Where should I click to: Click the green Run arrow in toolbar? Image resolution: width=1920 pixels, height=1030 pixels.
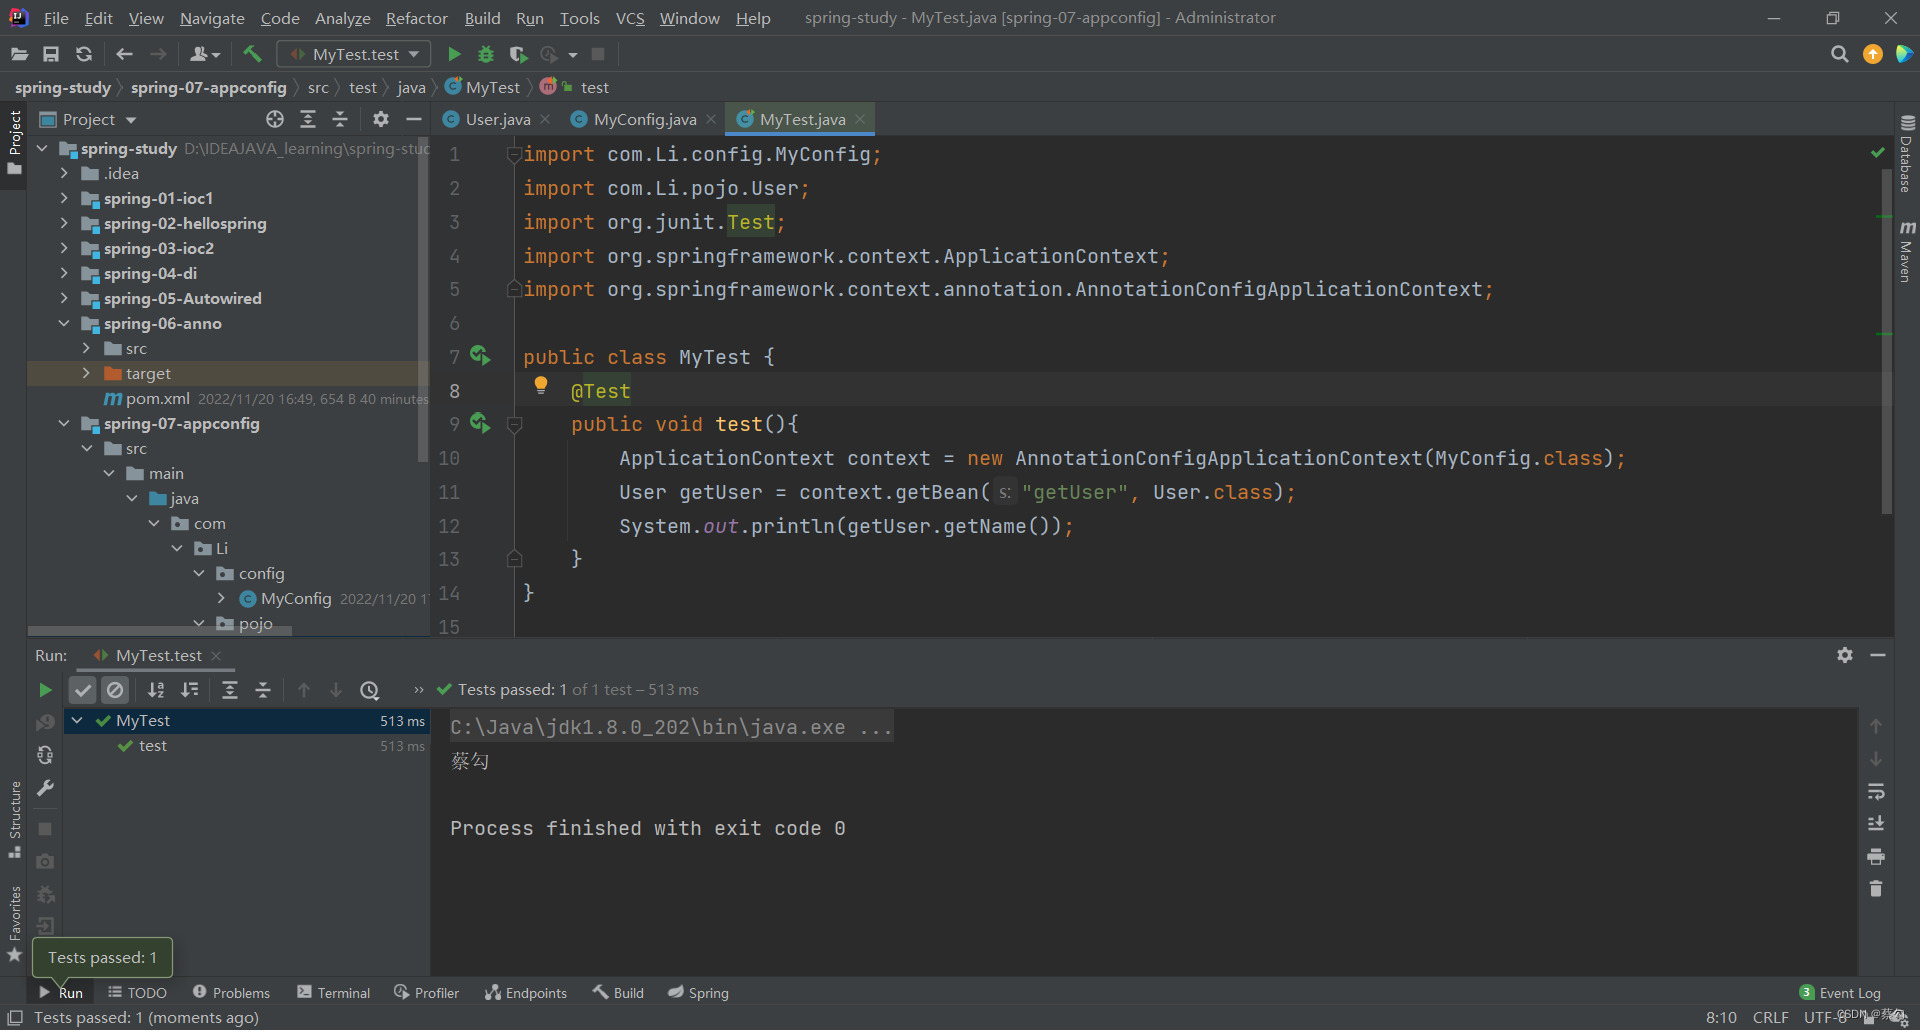454,54
